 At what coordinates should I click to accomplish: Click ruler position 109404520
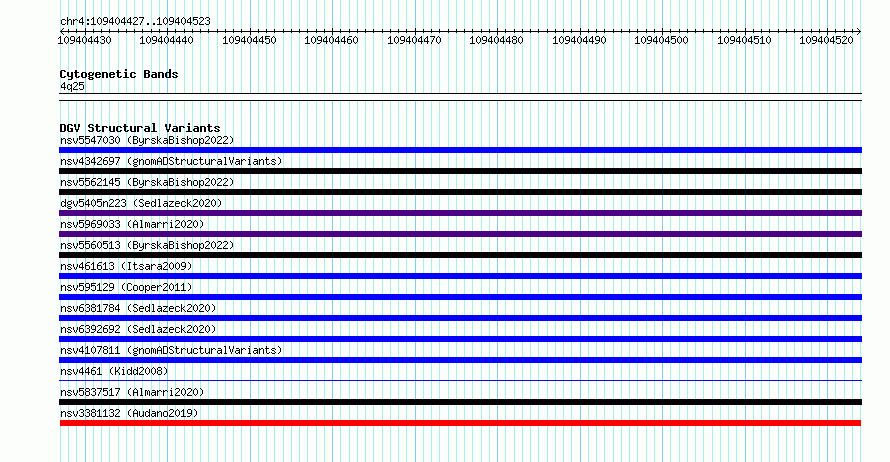point(826,40)
